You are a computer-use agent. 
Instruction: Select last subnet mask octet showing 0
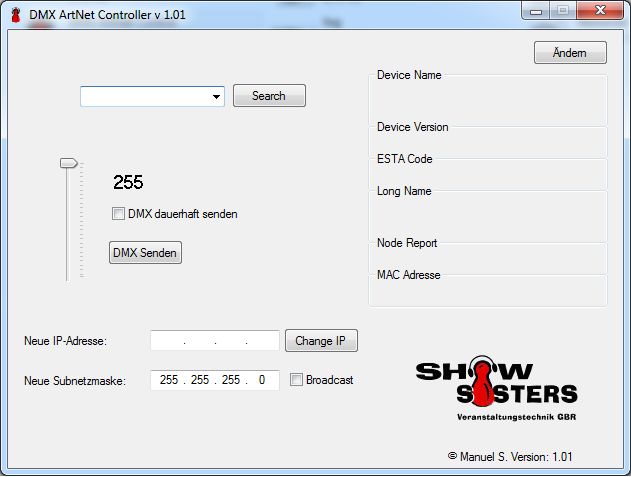point(262,380)
